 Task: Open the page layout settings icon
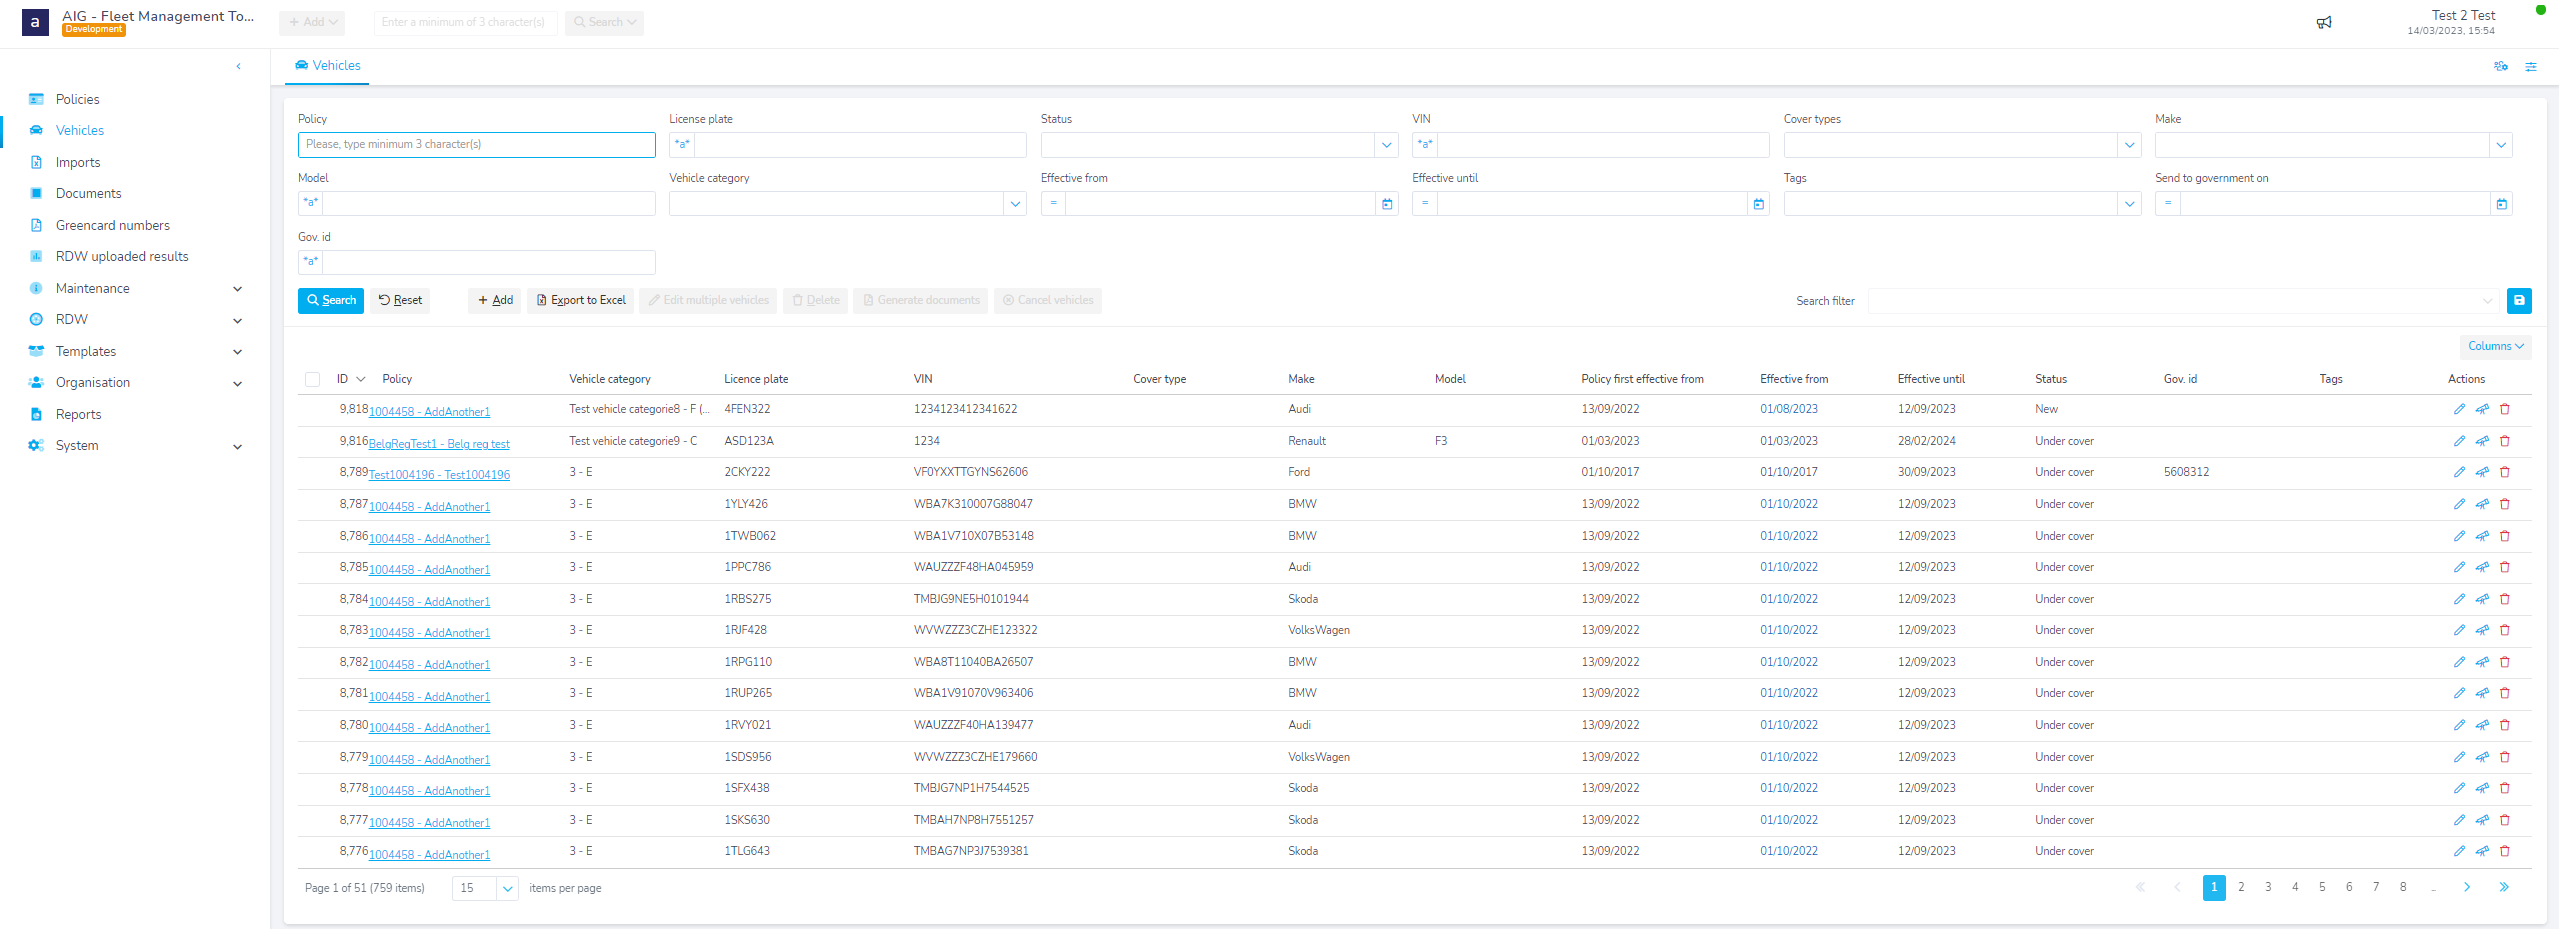pyautogui.click(x=2501, y=66)
